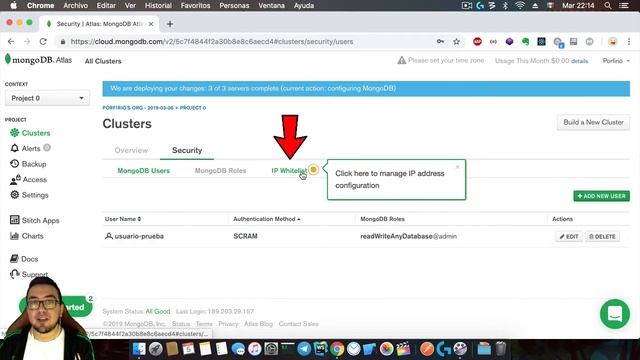This screenshot has height=360, width=640.
Task: Open a new browser tab
Action: pos(170,24)
